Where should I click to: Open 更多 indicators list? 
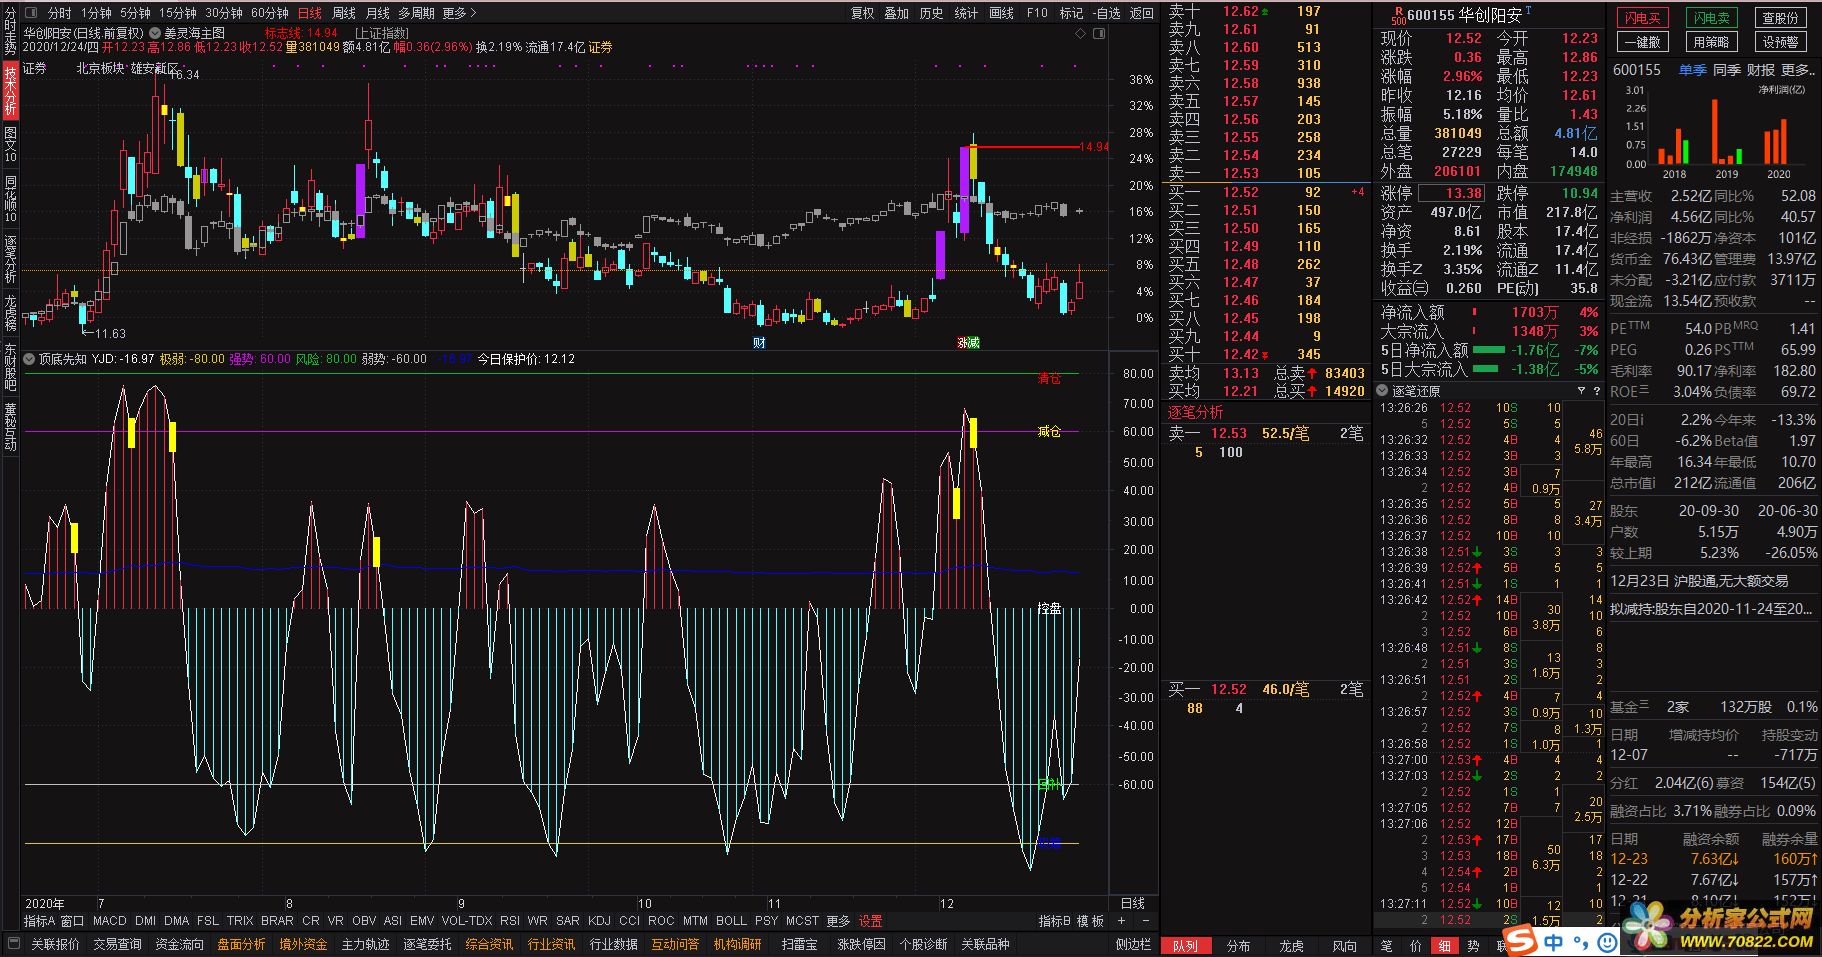(x=838, y=921)
